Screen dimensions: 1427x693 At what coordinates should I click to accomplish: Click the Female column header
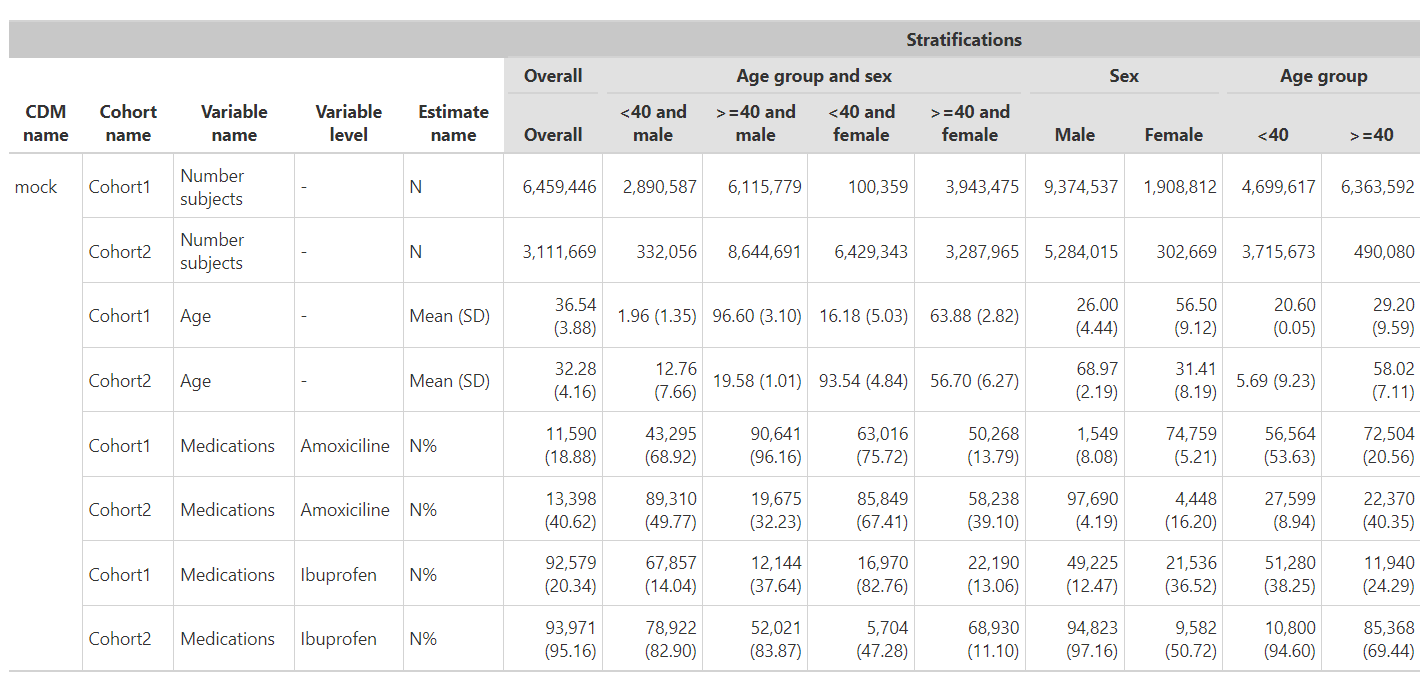pyautogui.click(x=1173, y=135)
